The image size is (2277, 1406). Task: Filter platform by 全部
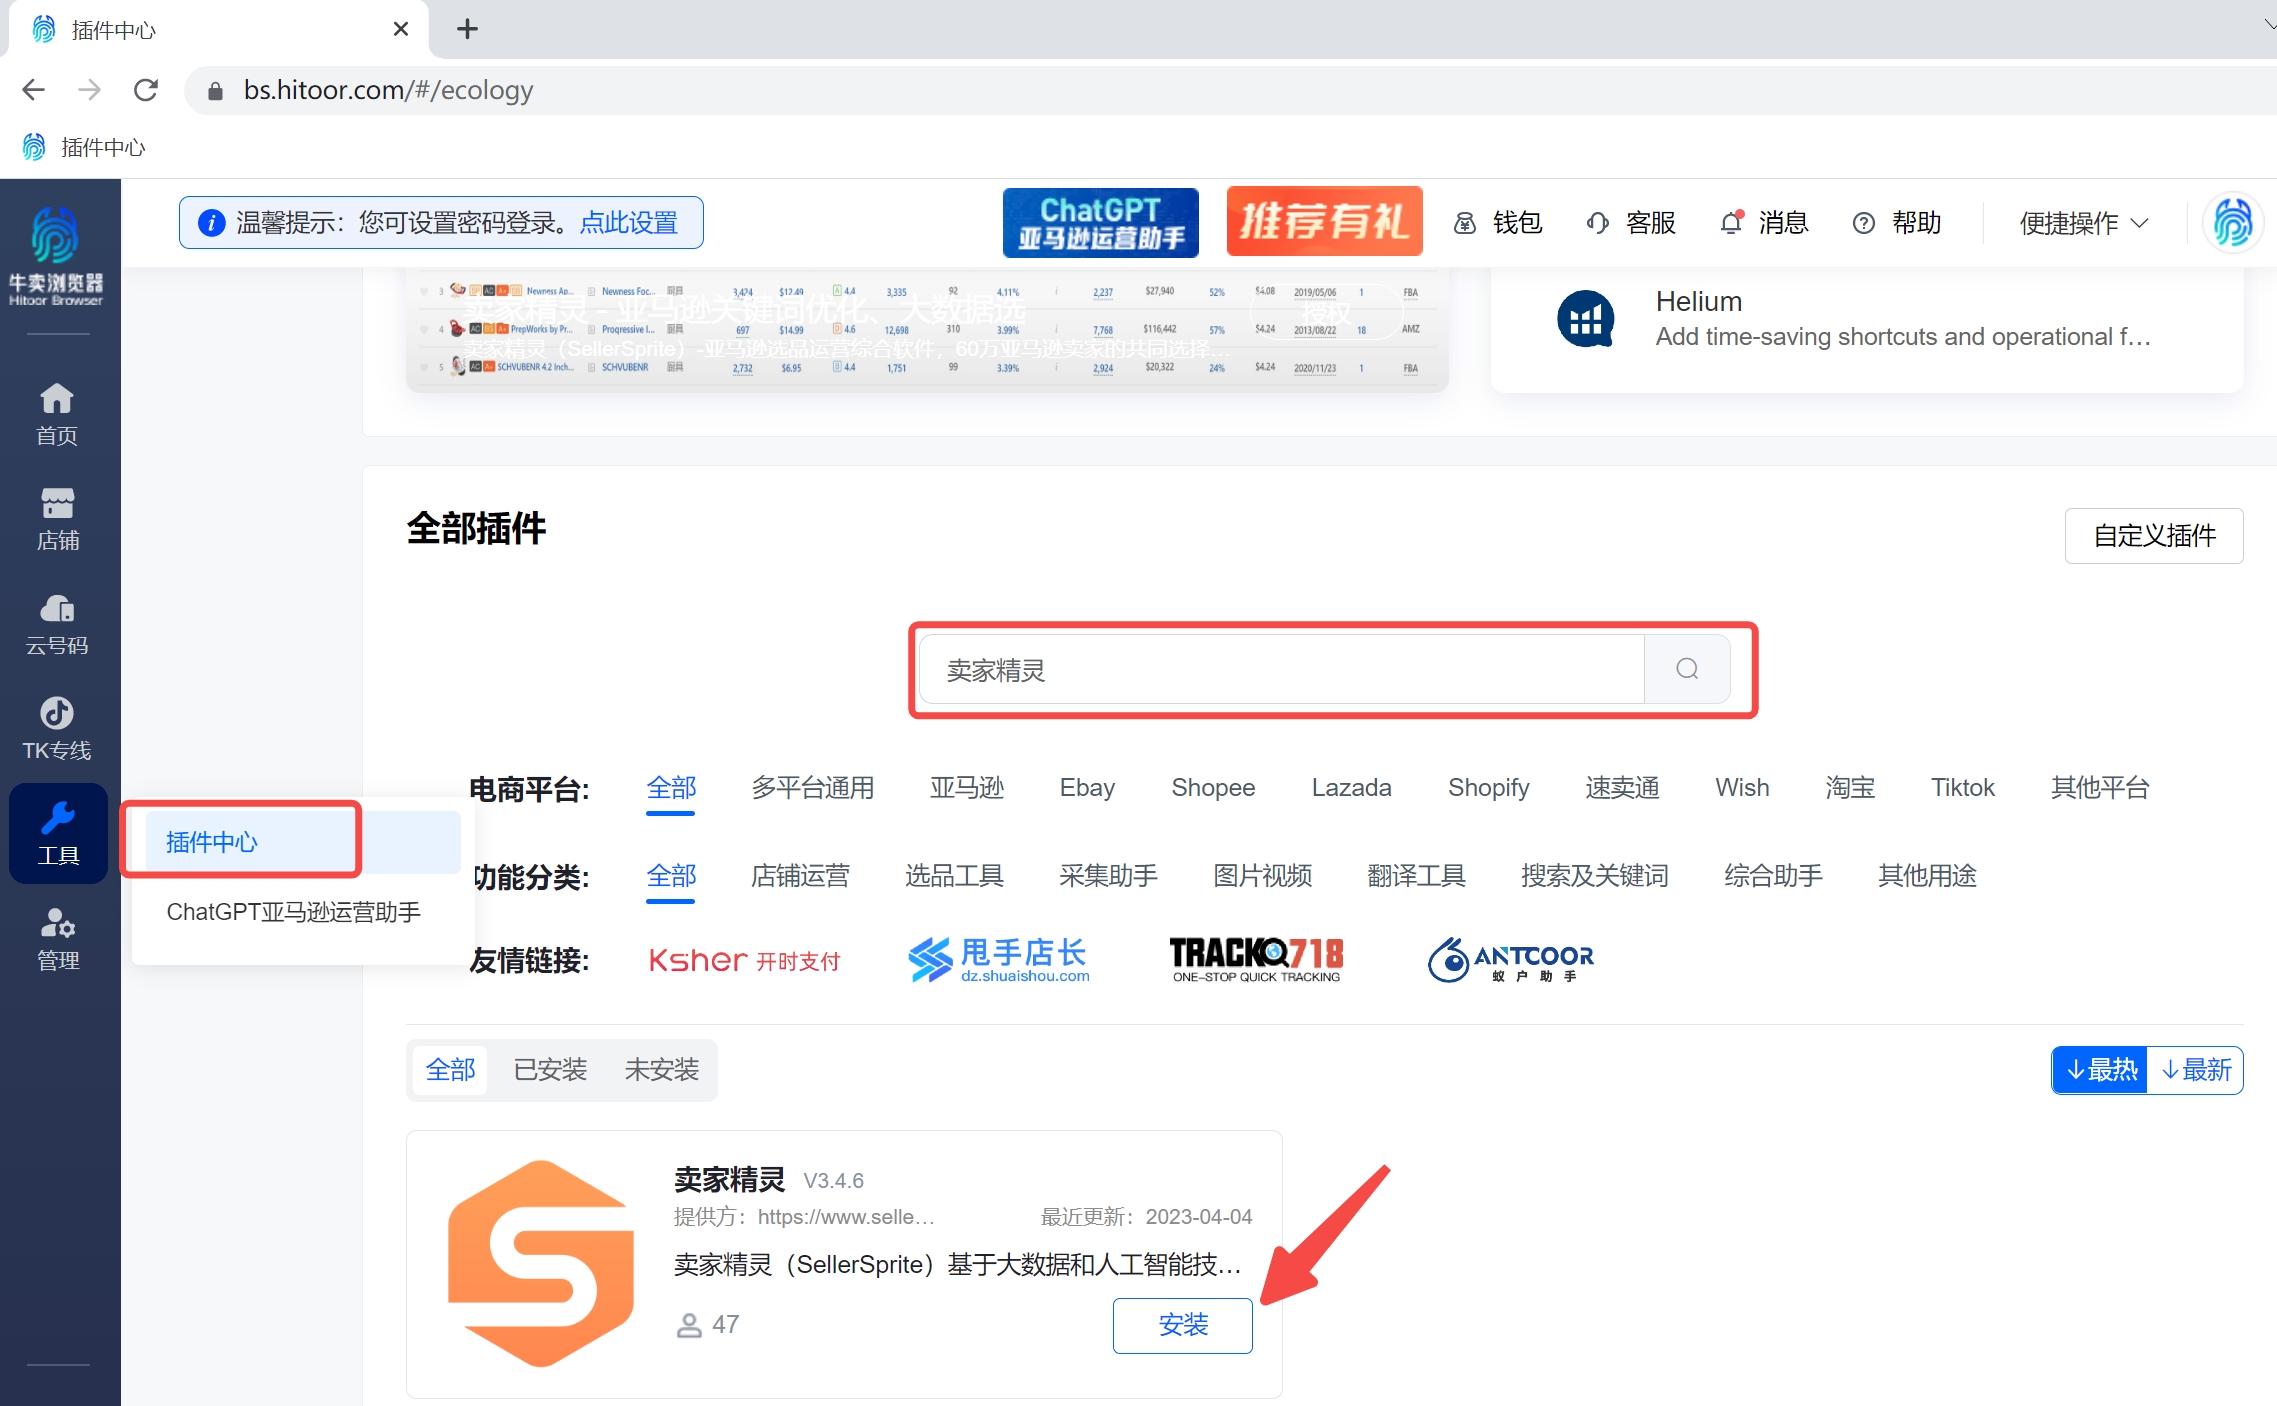tap(671, 788)
